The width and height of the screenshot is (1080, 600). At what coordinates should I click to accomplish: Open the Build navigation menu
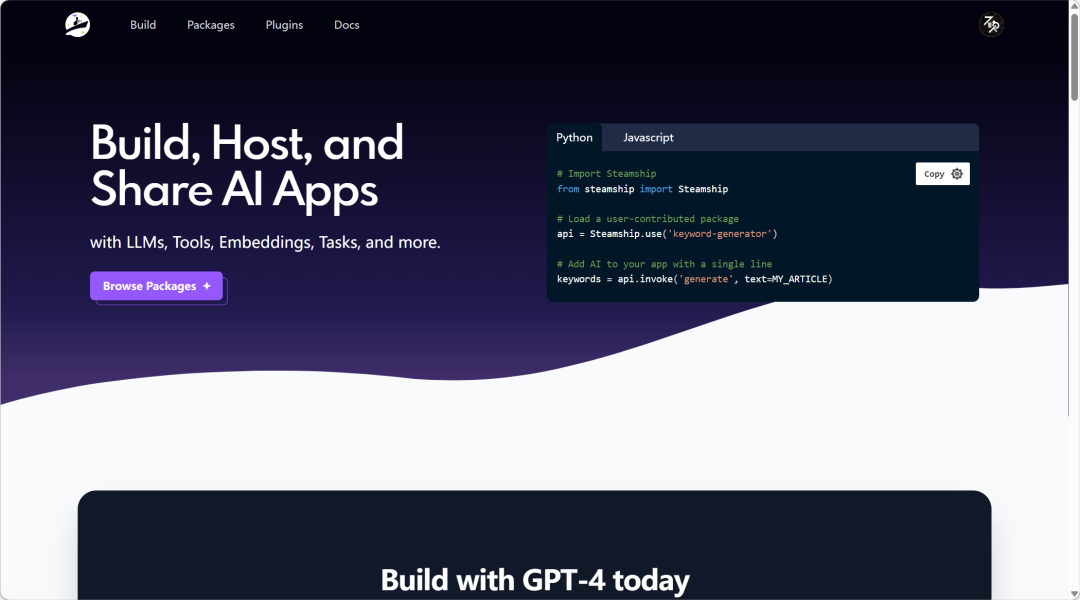coord(143,25)
